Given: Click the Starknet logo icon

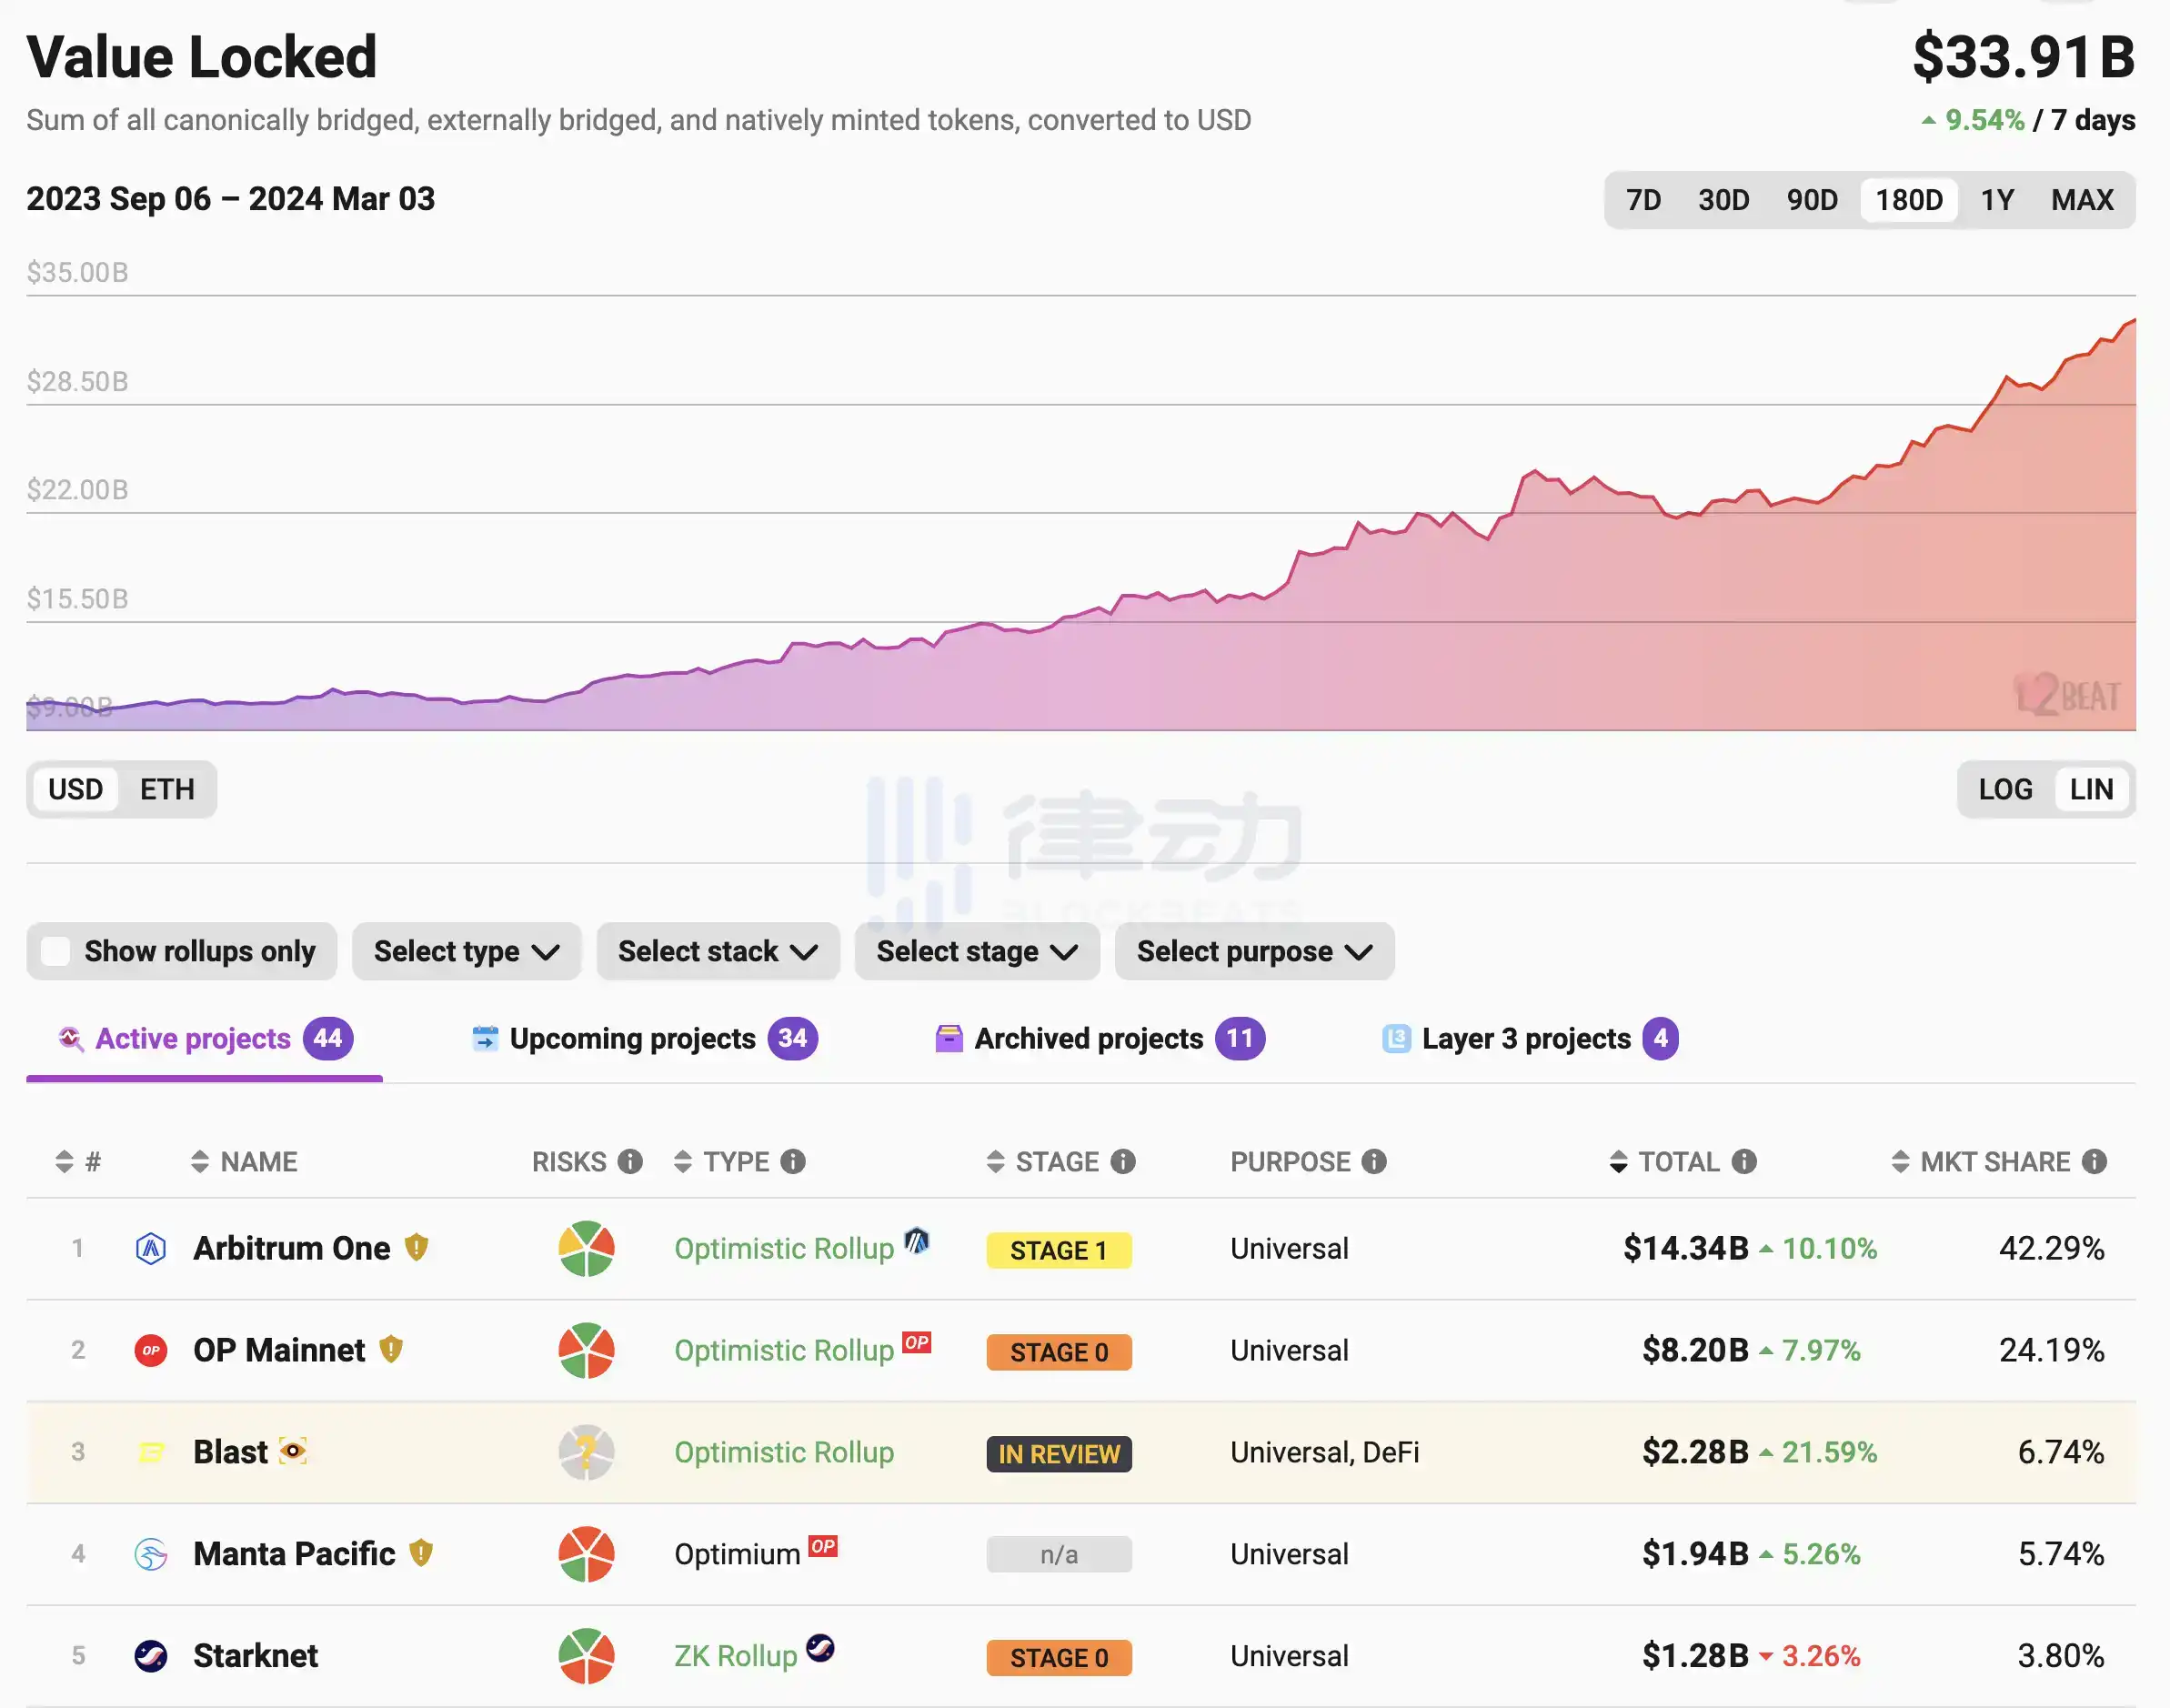Looking at the screenshot, I should coord(151,1655).
